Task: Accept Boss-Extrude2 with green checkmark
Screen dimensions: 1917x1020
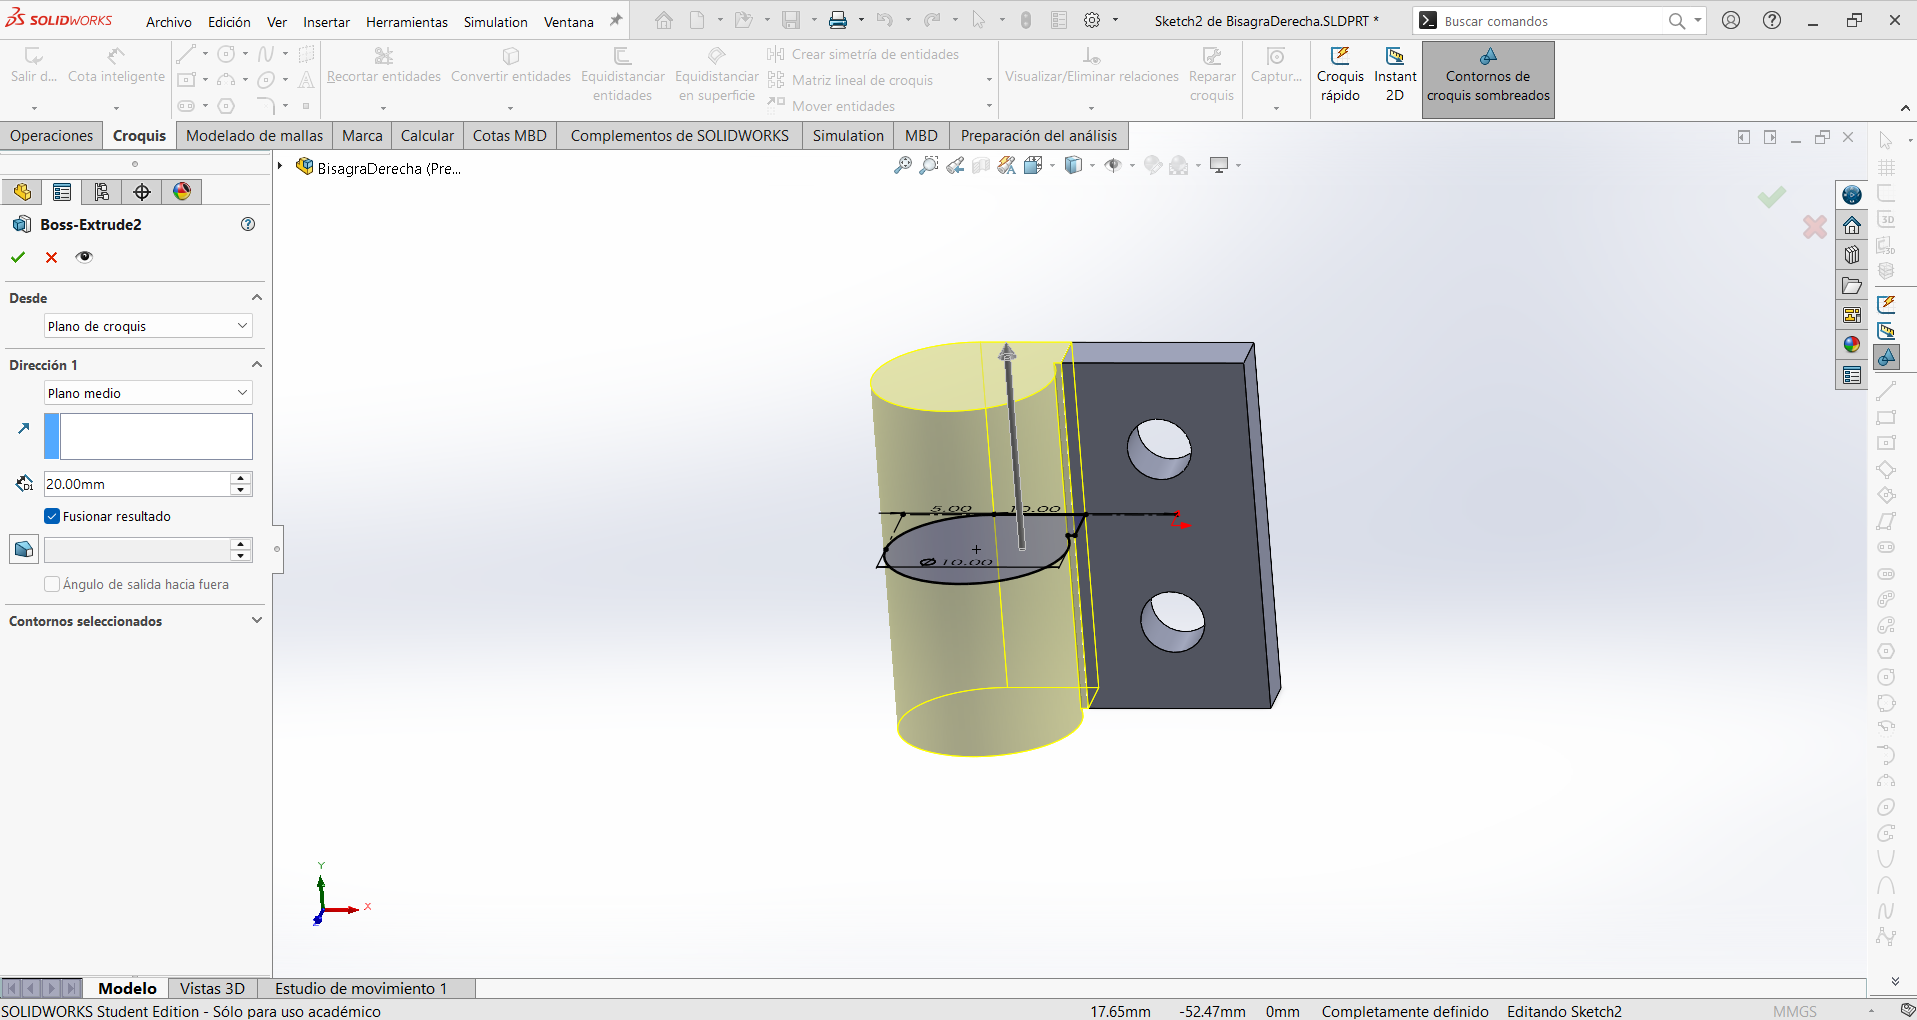Action: [18, 257]
